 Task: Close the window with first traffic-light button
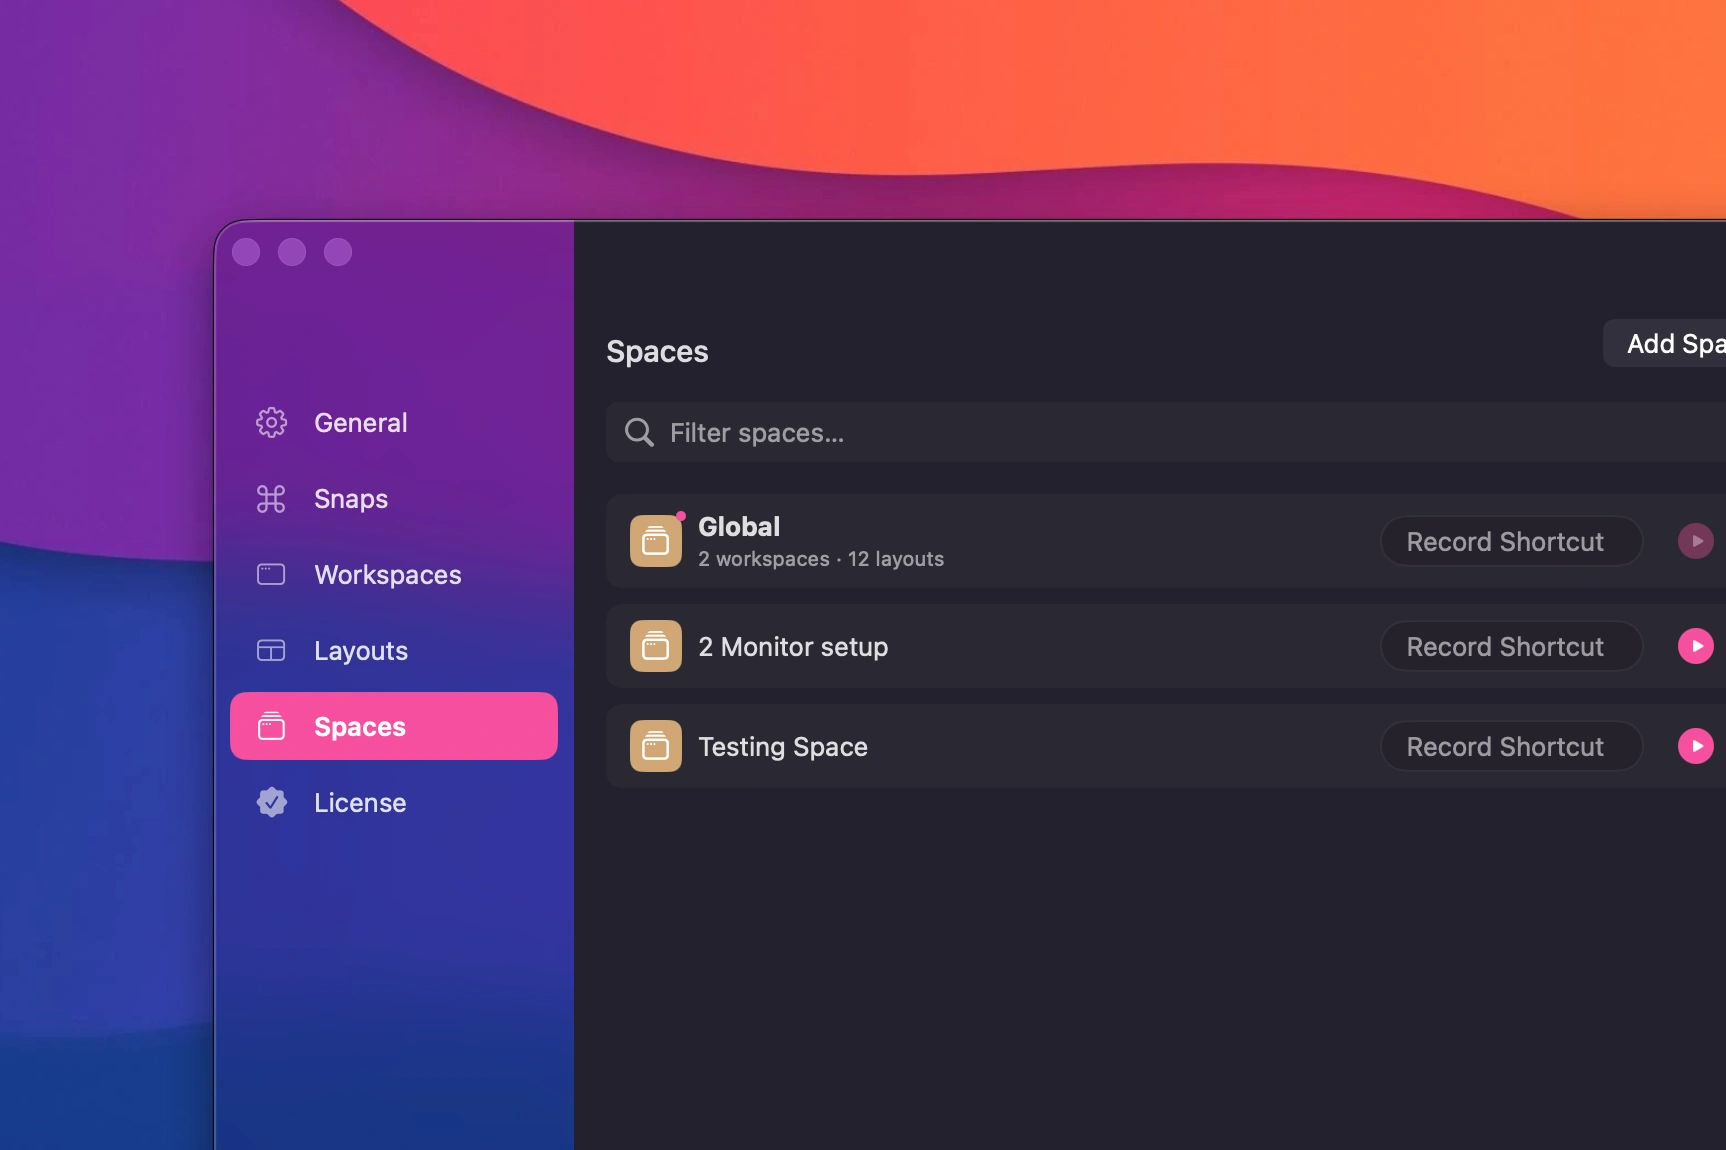[x=246, y=252]
